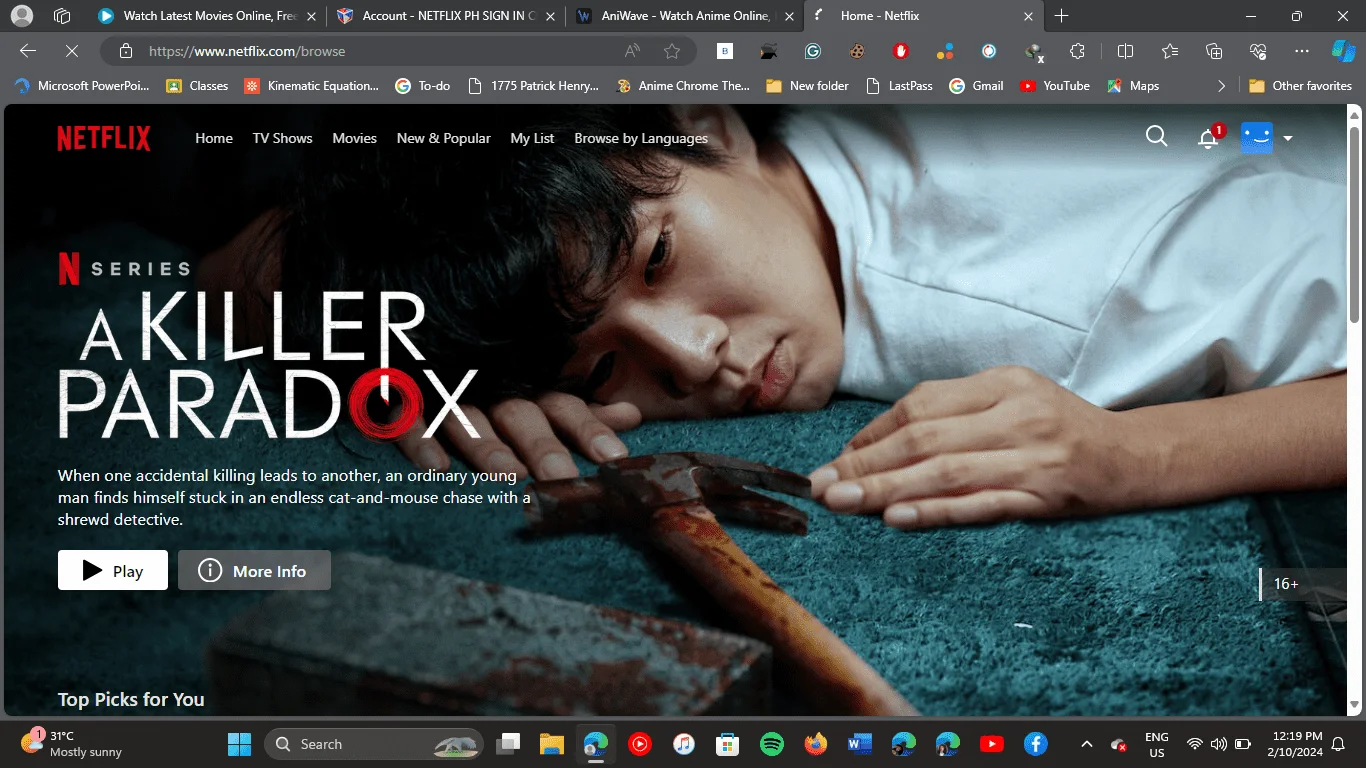
Task: Open the cookie extension icon
Action: point(857,51)
